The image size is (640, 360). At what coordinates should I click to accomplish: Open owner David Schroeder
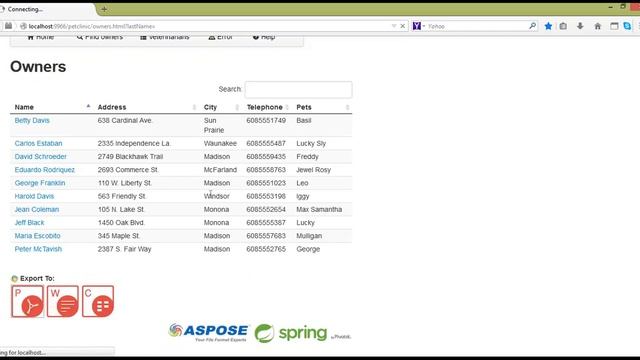pos(40,156)
